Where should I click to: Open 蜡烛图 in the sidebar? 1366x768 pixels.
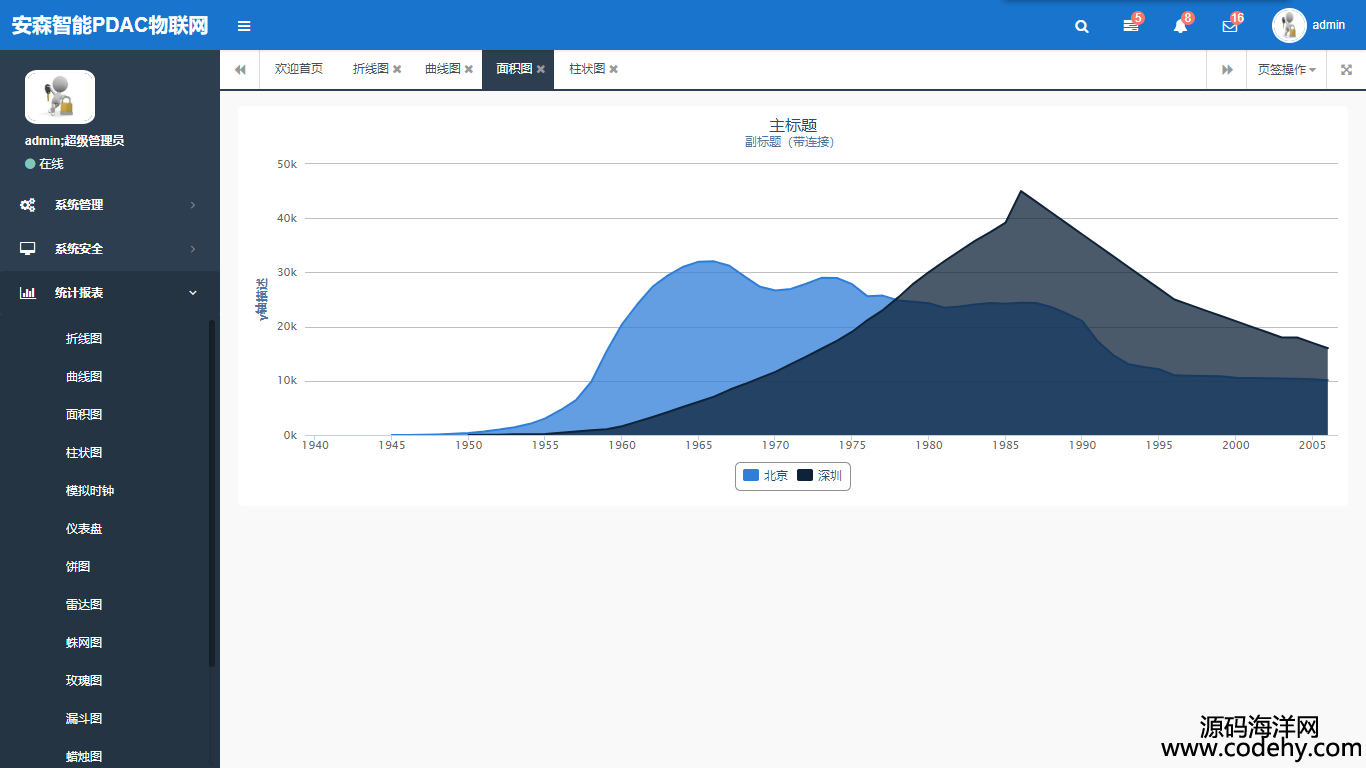click(x=84, y=757)
